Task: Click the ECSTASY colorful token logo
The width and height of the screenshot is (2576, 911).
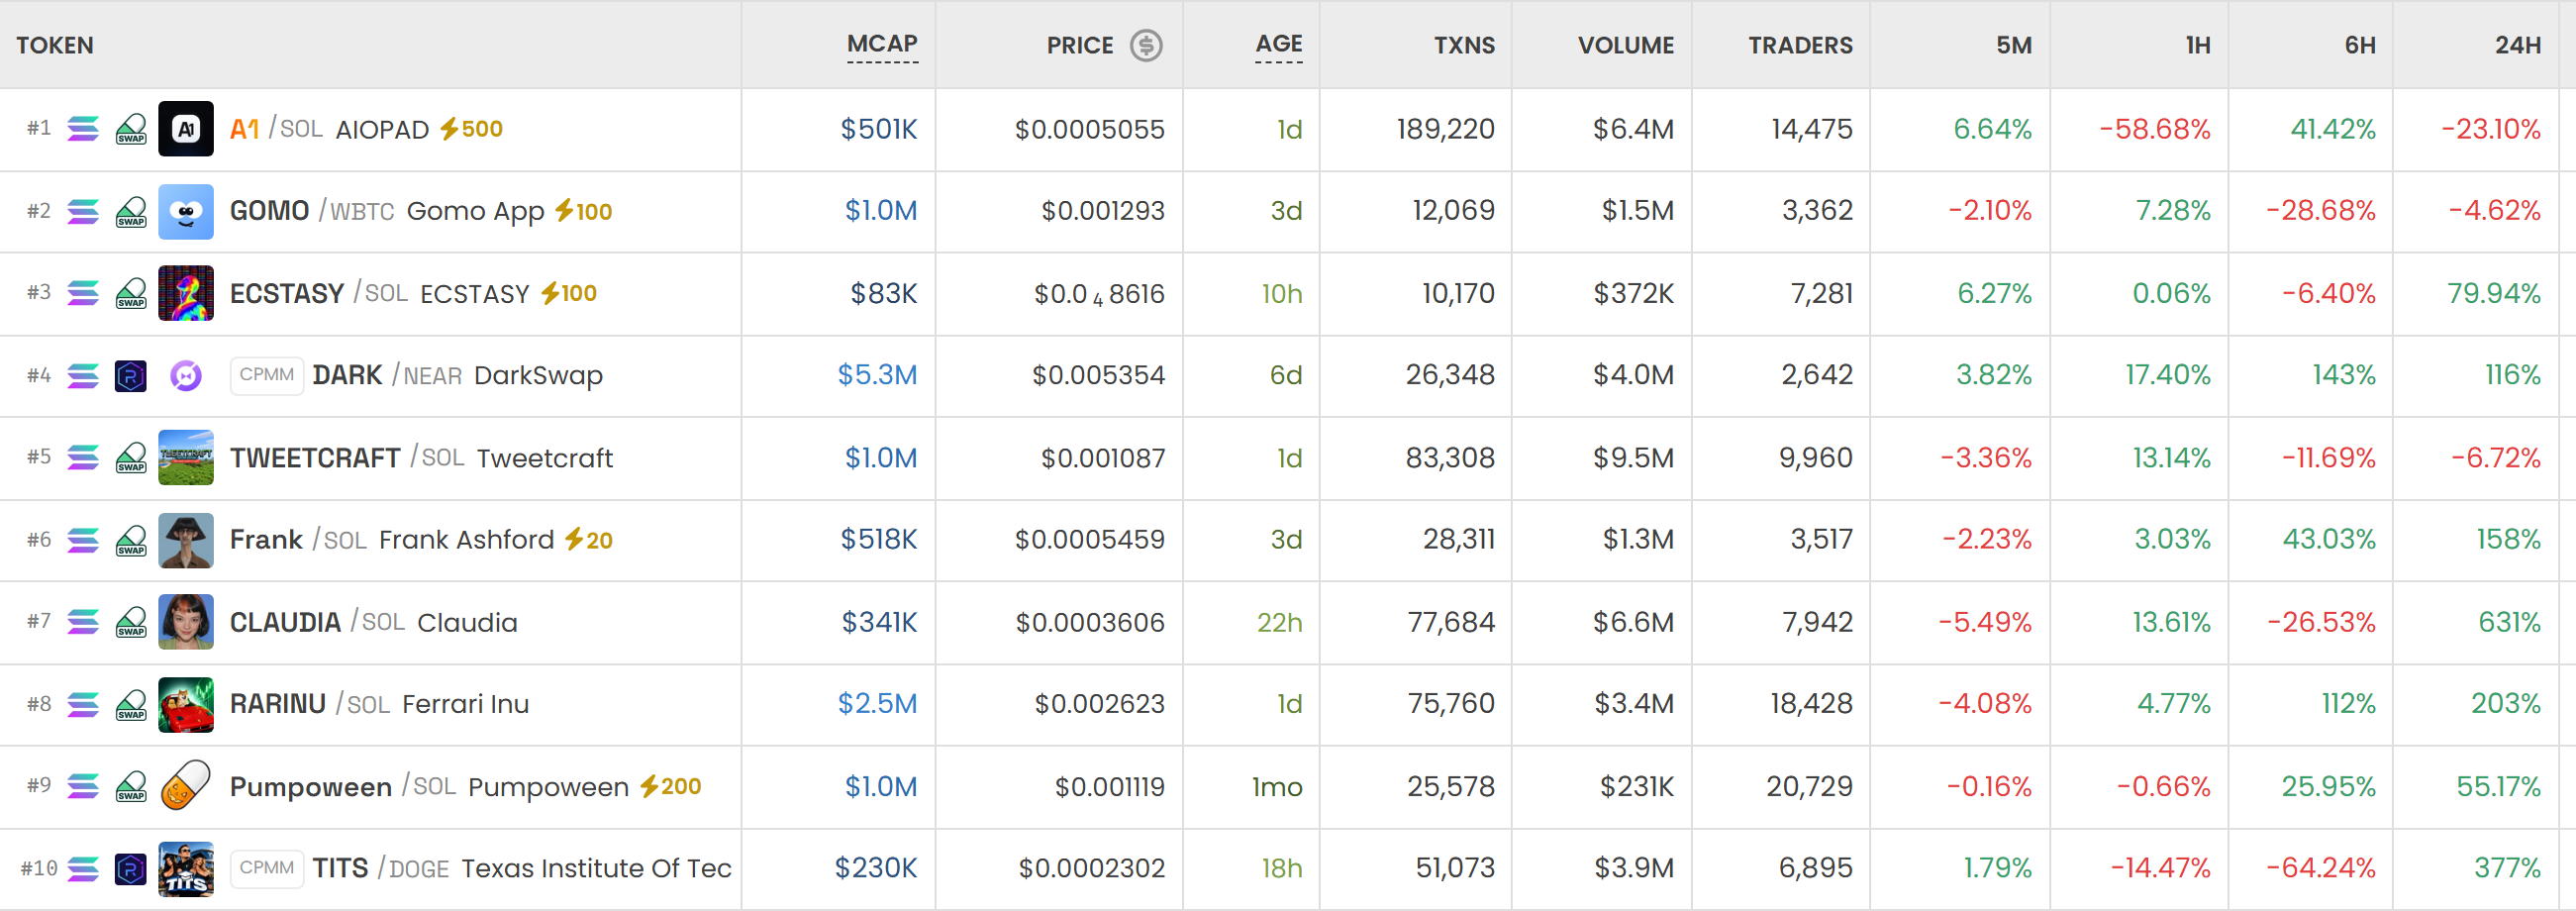Action: (x=186, y=293)
